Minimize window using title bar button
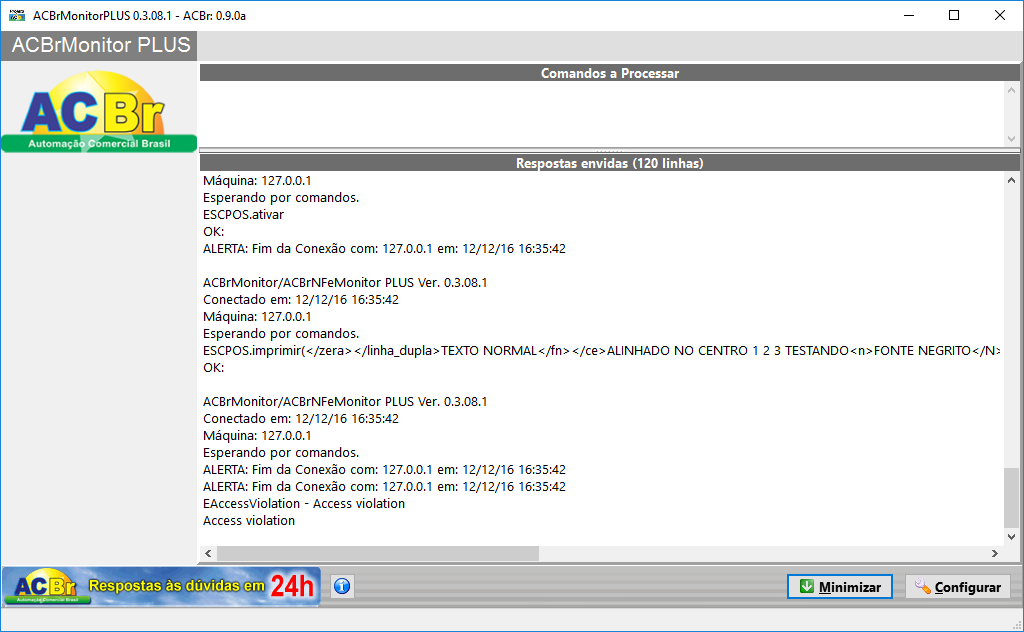The width and height of the screenshot is (1024, 632). click(x=908, y=15)
